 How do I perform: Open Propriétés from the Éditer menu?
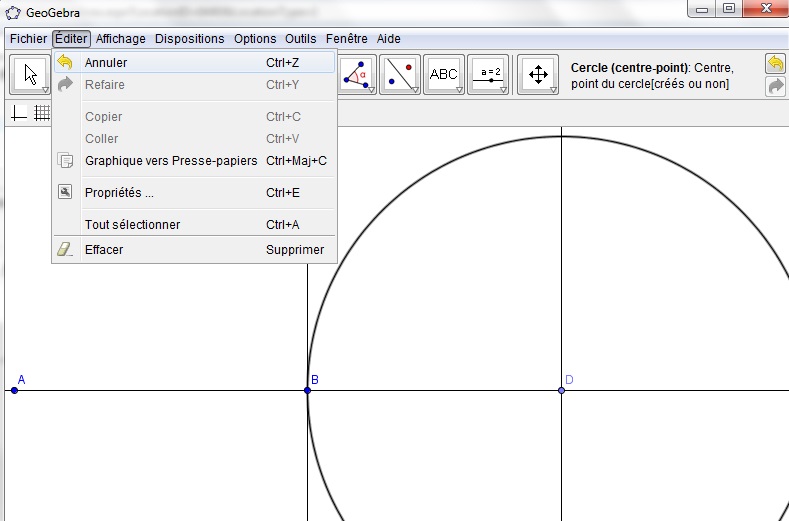(x=119, y=192)
